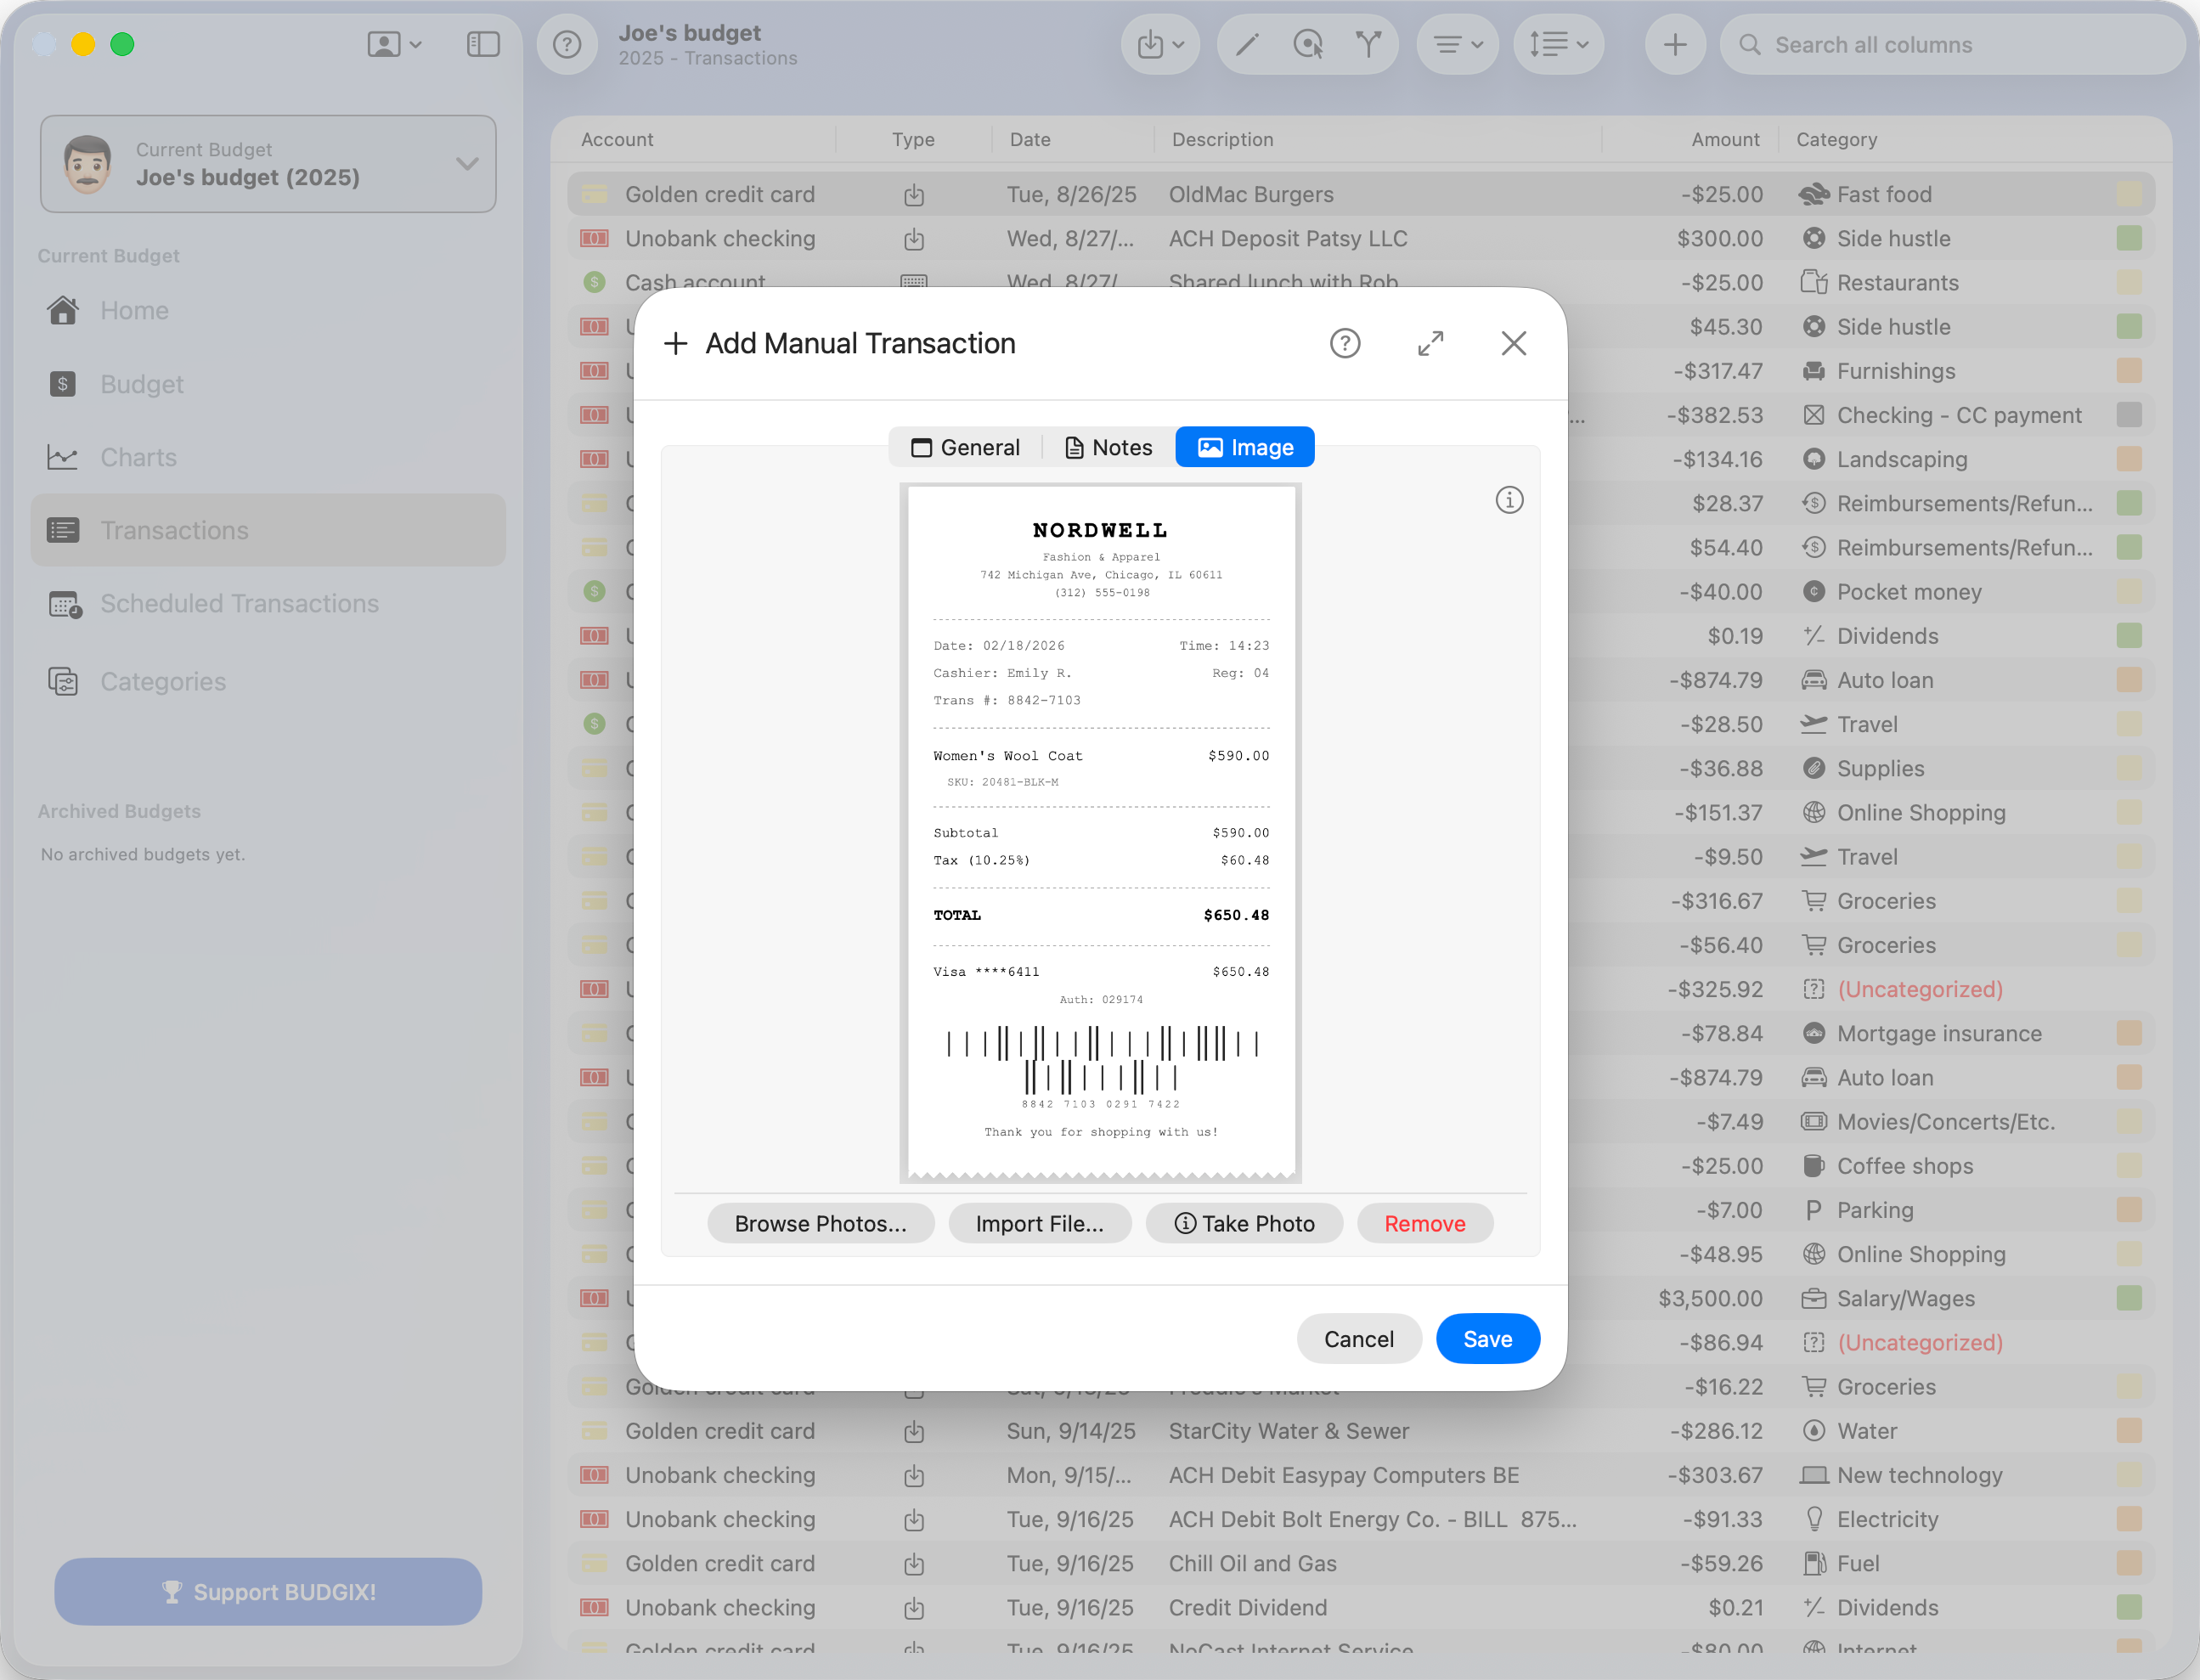This screenshot has width=2200, height=1680.
Task: Toggle the sidebar panel icon
Action: tap(483, 44)
